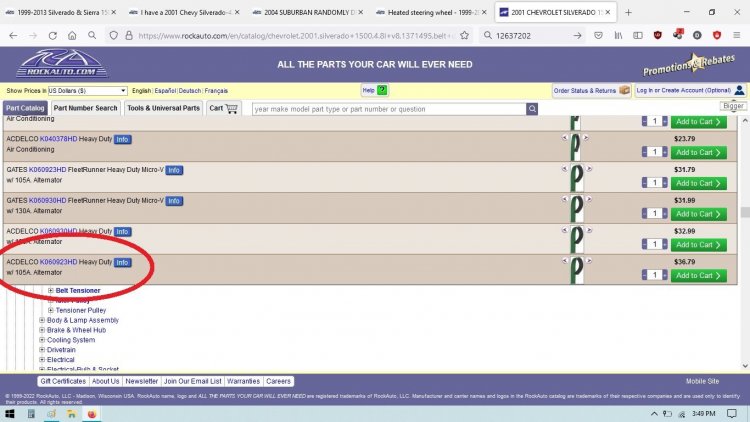
Task: Open the currency US Dollars dropdown
Action: 87,90
